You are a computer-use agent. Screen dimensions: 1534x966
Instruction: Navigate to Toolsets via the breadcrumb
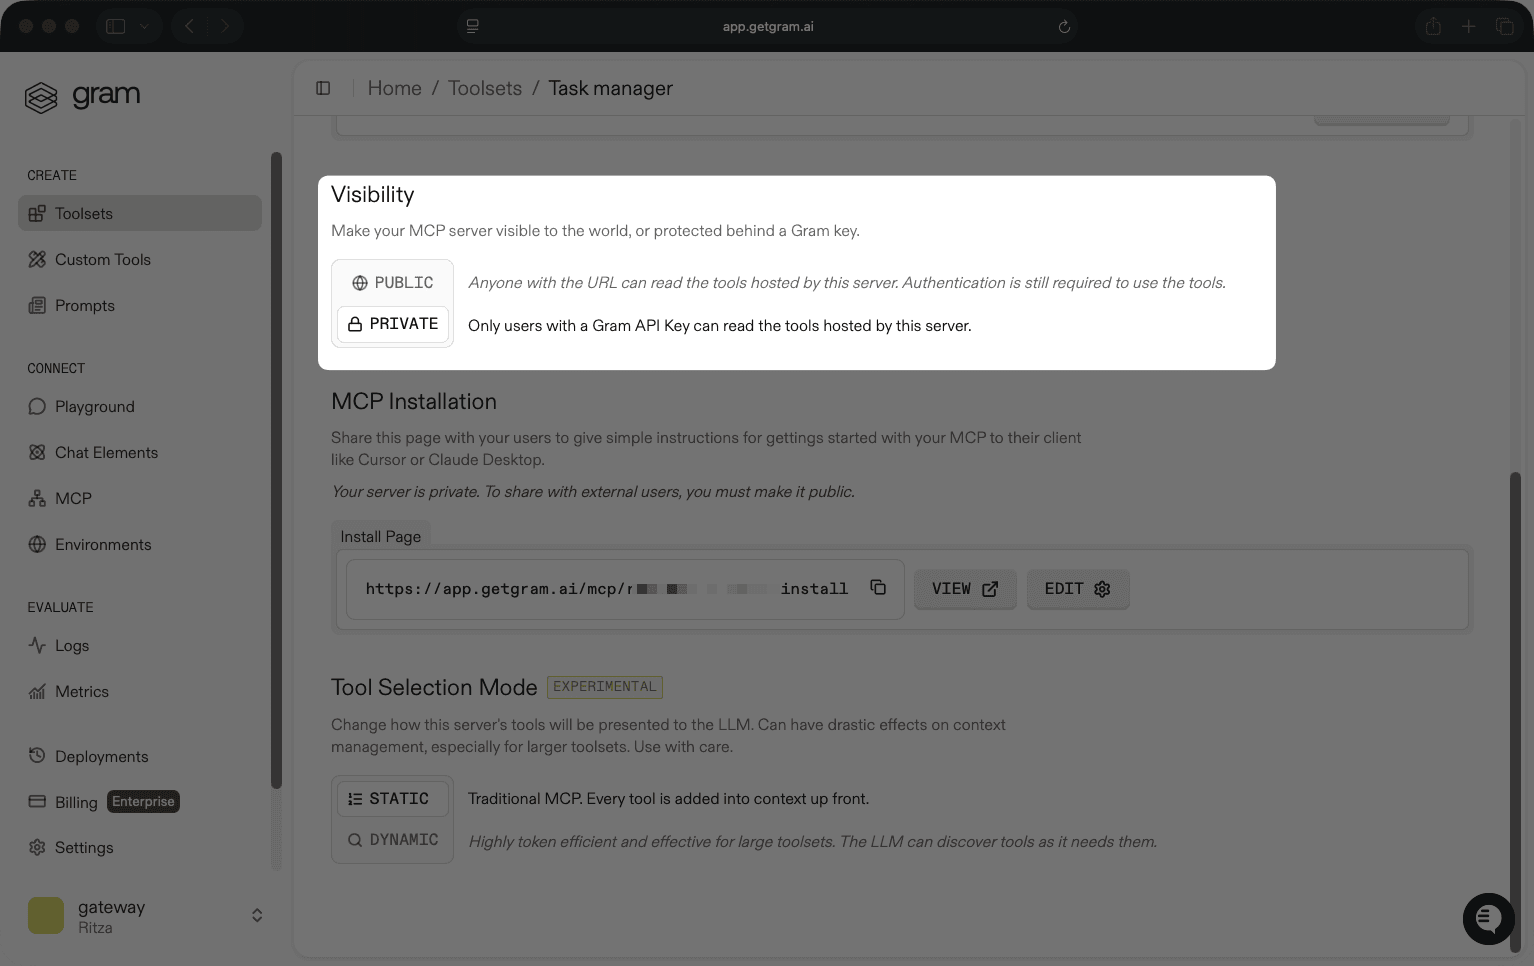[485, 88]
